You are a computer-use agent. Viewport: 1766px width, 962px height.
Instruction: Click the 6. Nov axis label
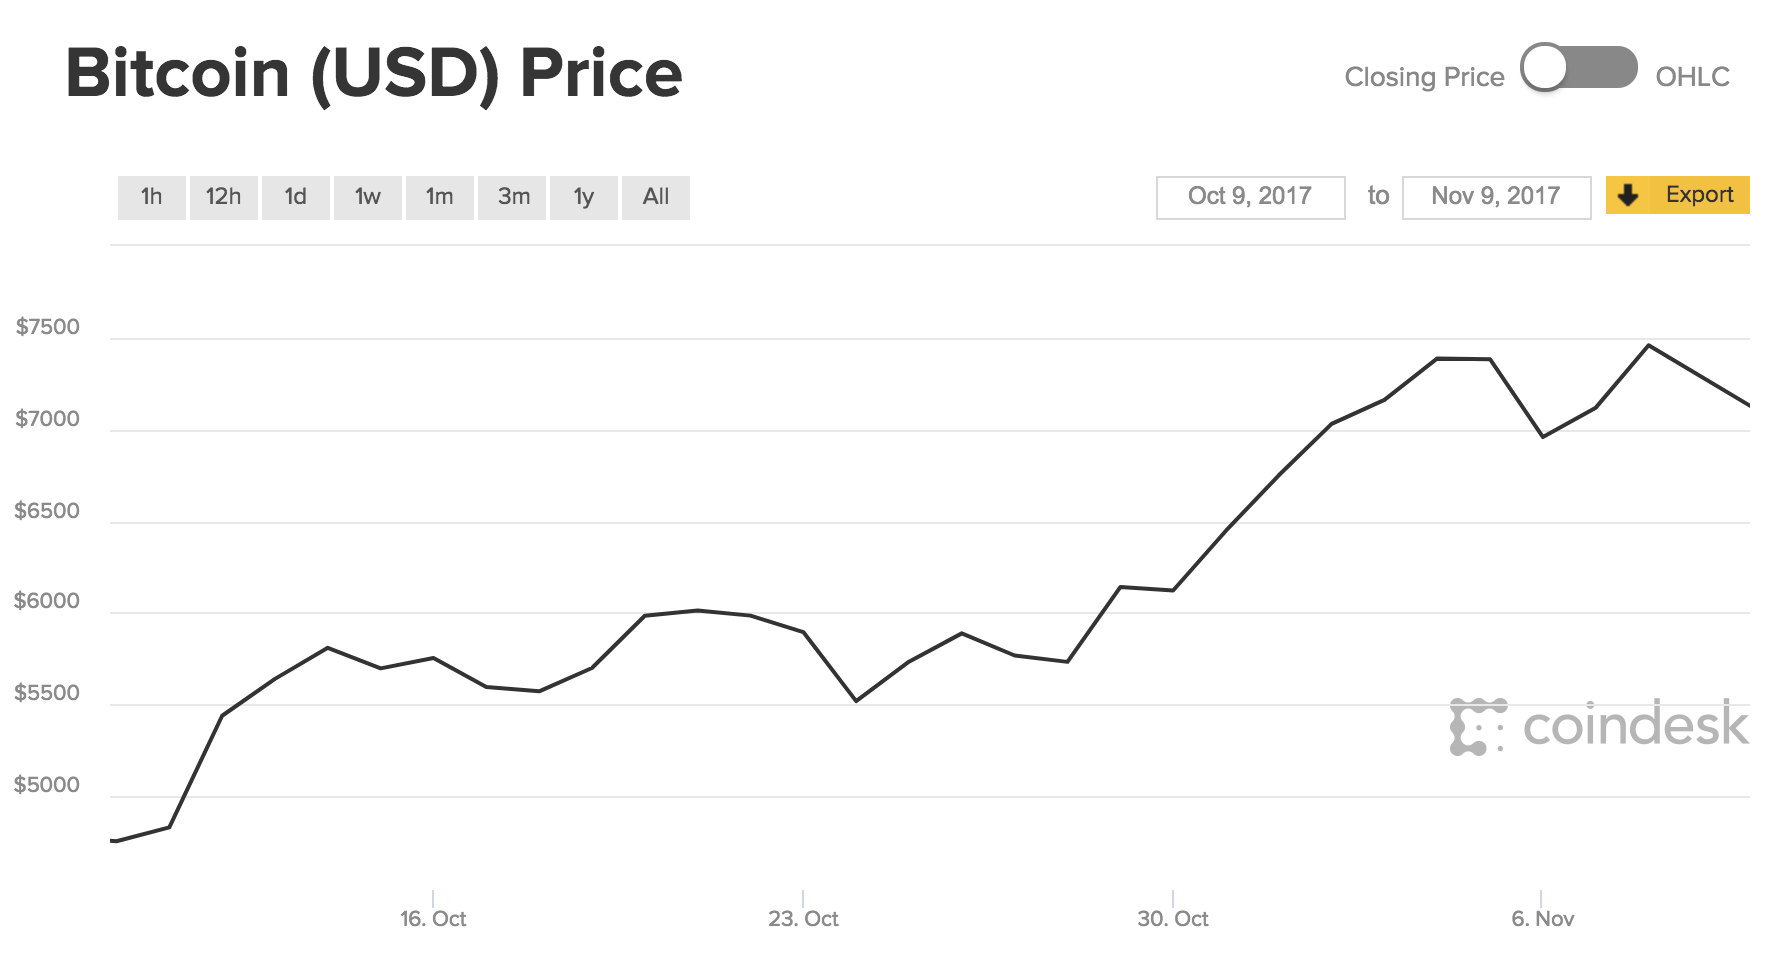(x=1542, y=918)
